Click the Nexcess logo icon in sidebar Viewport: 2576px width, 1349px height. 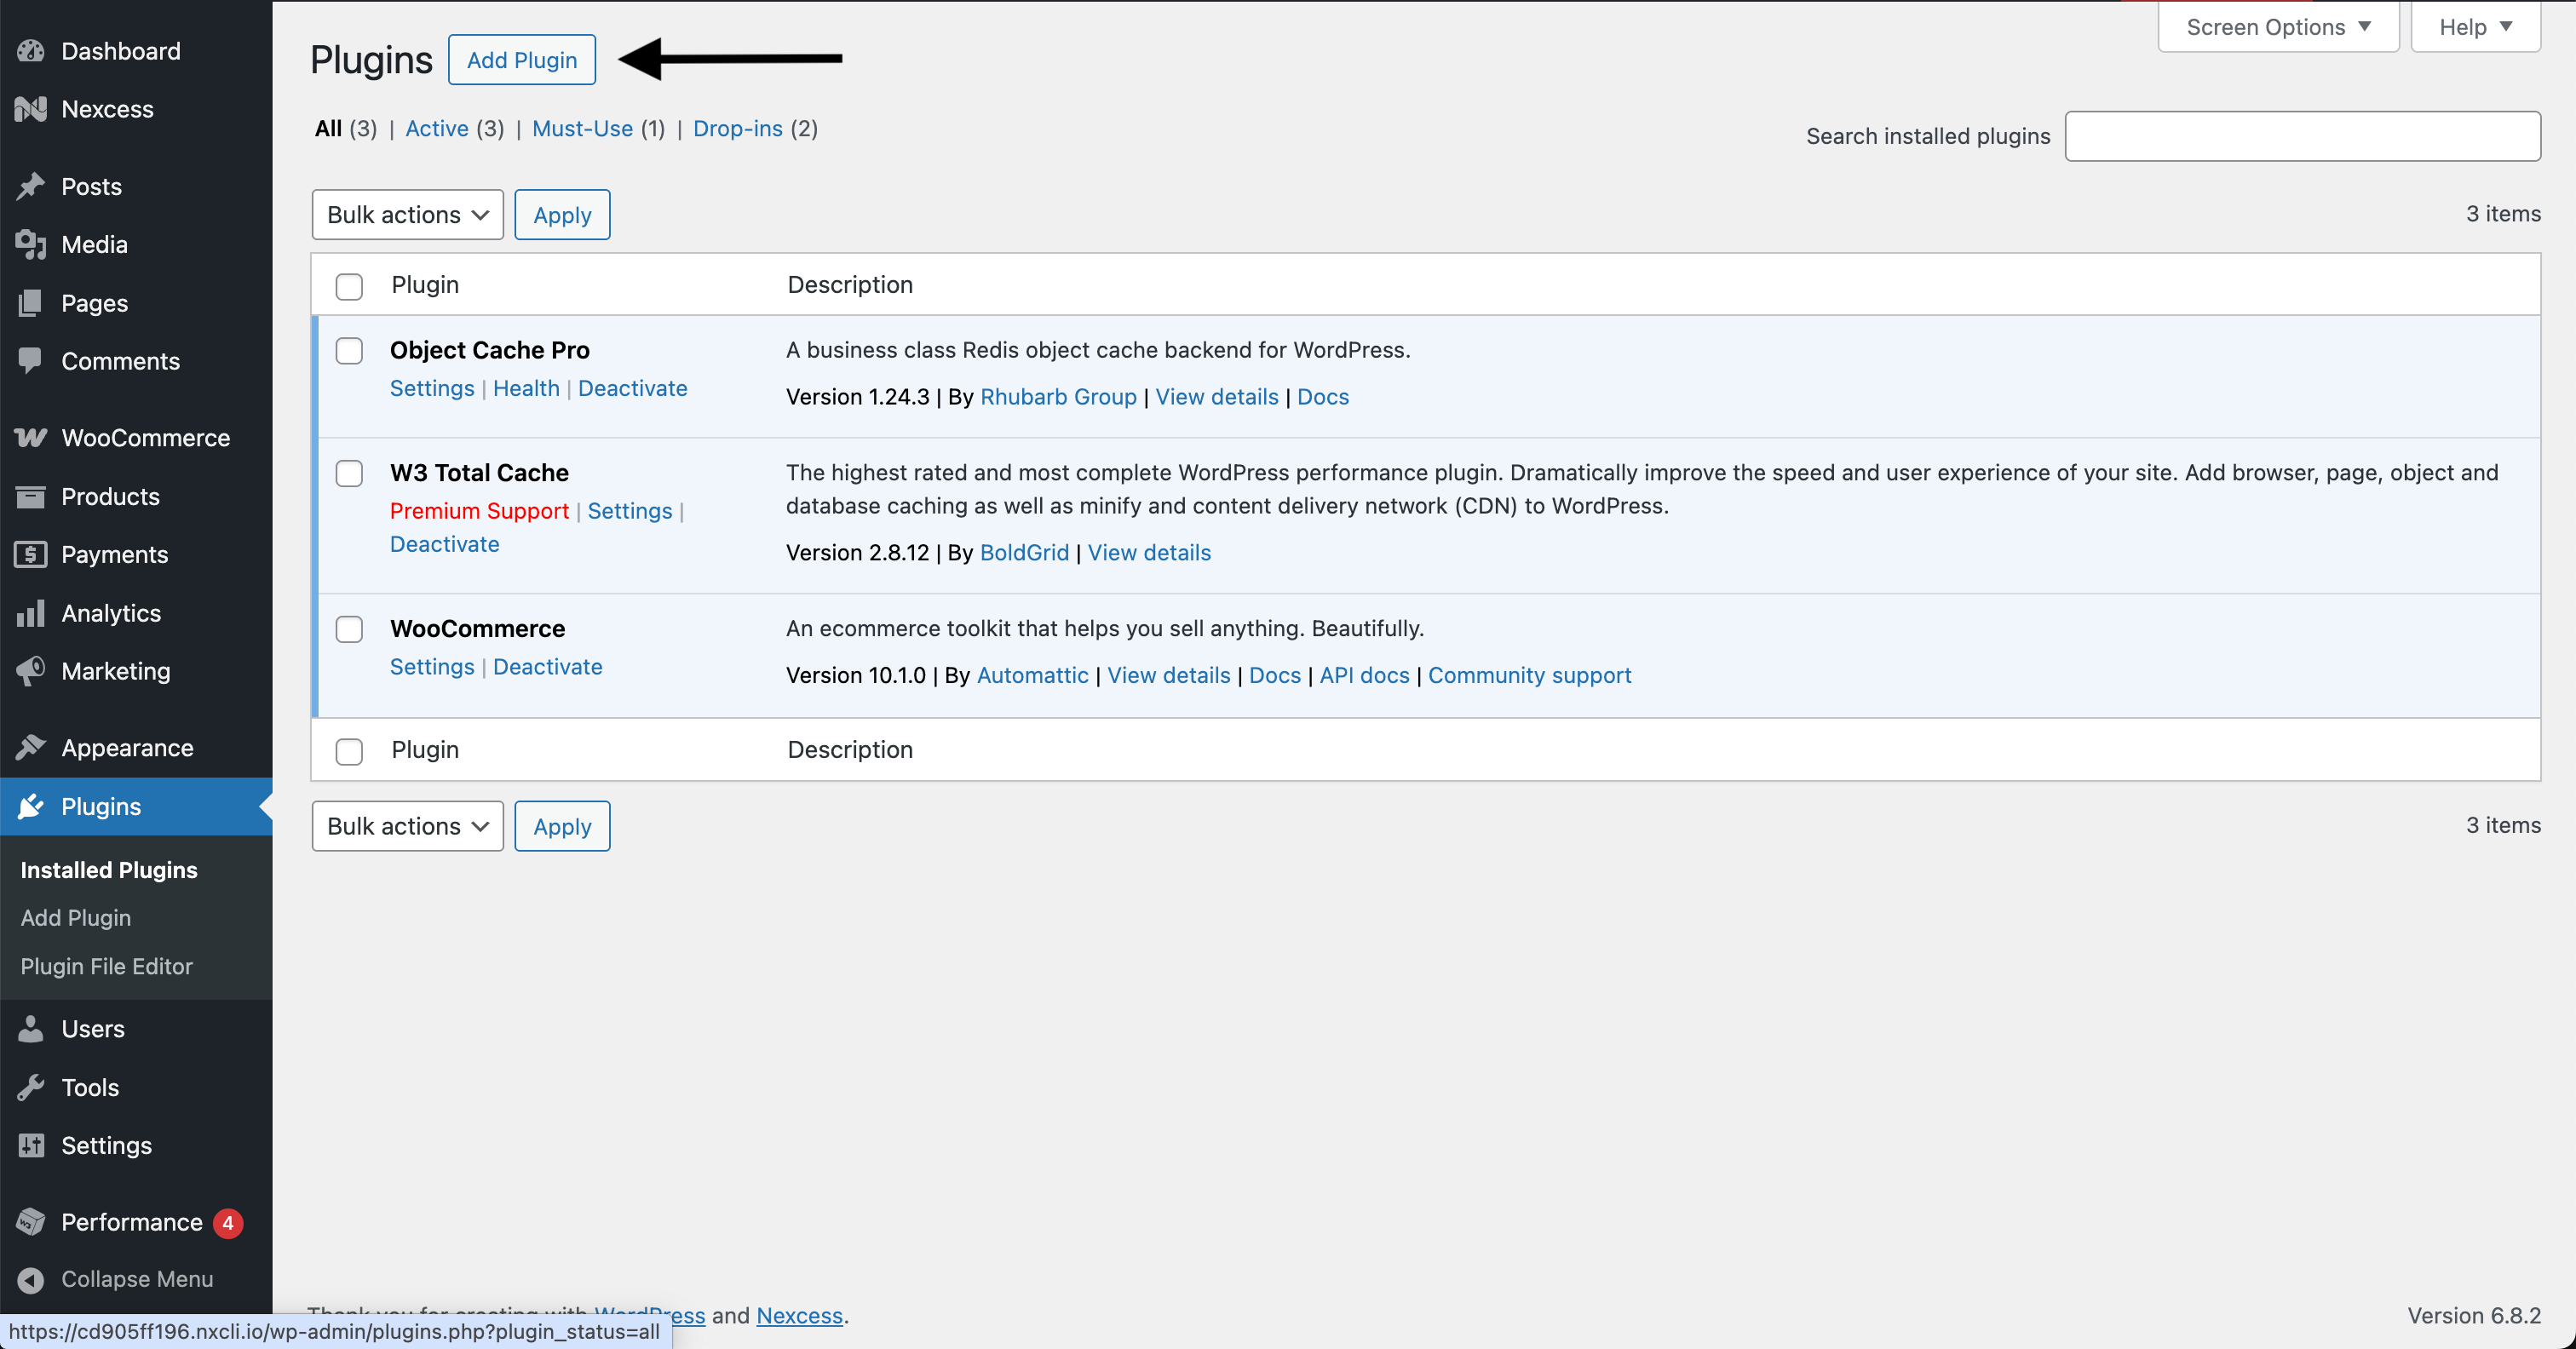tap(31, 109)
